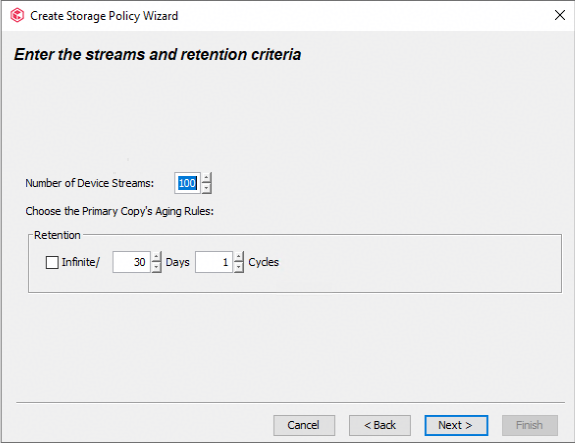Go to previous step with Back
Screen dimensions: 575x443
click(380, 425)
